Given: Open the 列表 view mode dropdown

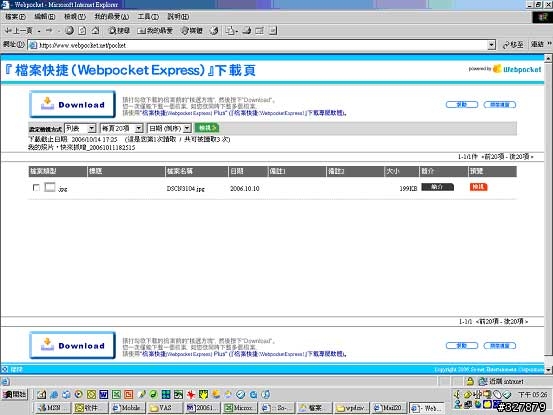Looking at the screenshot, I should [80, 128].
